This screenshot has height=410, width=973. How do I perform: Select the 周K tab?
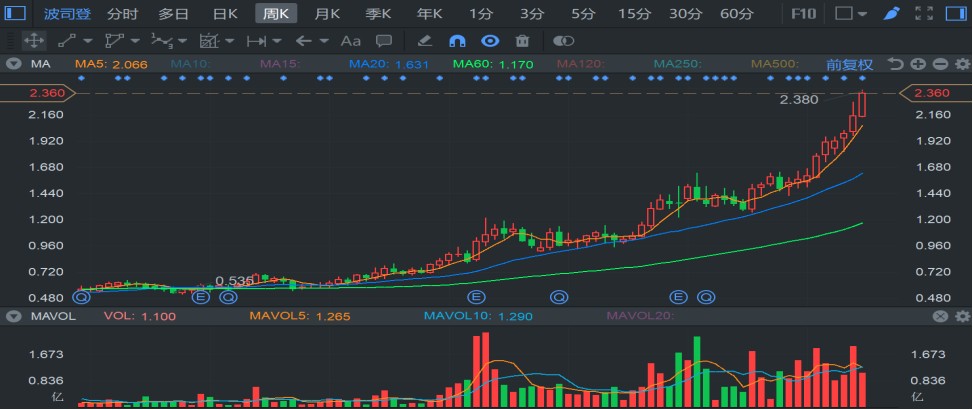click(276, 14)
